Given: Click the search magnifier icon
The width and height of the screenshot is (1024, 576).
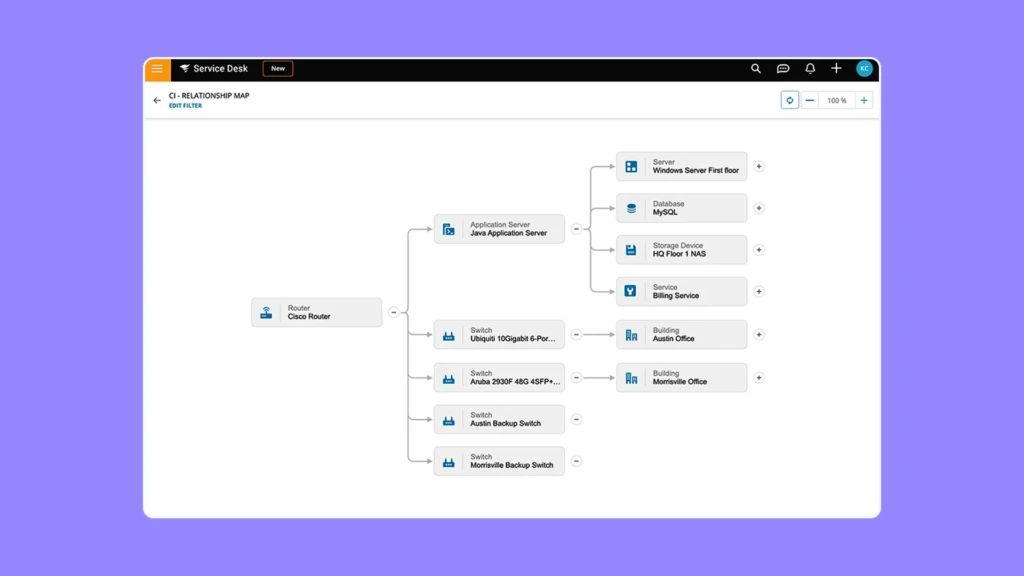Looking at the screenshot, I should 756,69.
